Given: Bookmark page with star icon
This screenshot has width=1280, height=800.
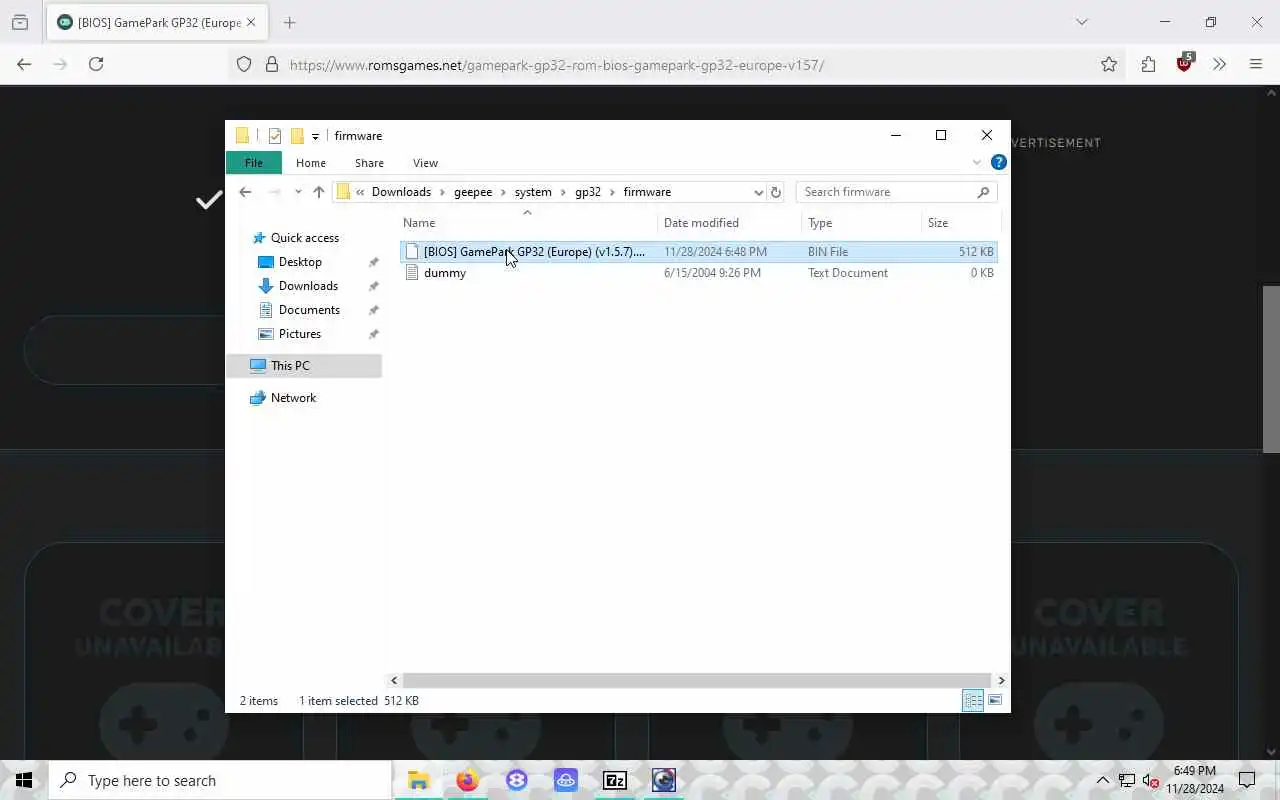Looking at the screenshot, I should click(x=1109, y=64).
